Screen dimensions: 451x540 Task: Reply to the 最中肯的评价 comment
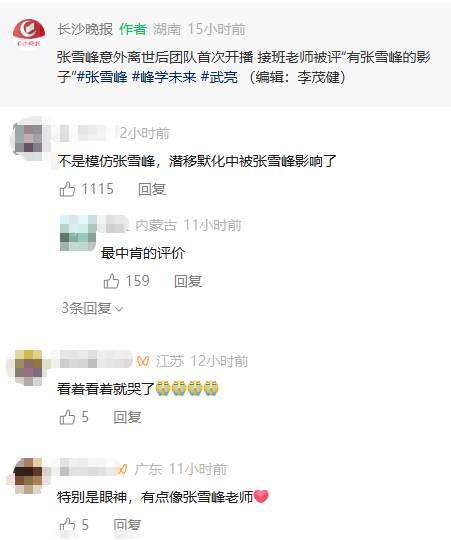[188, 281]
